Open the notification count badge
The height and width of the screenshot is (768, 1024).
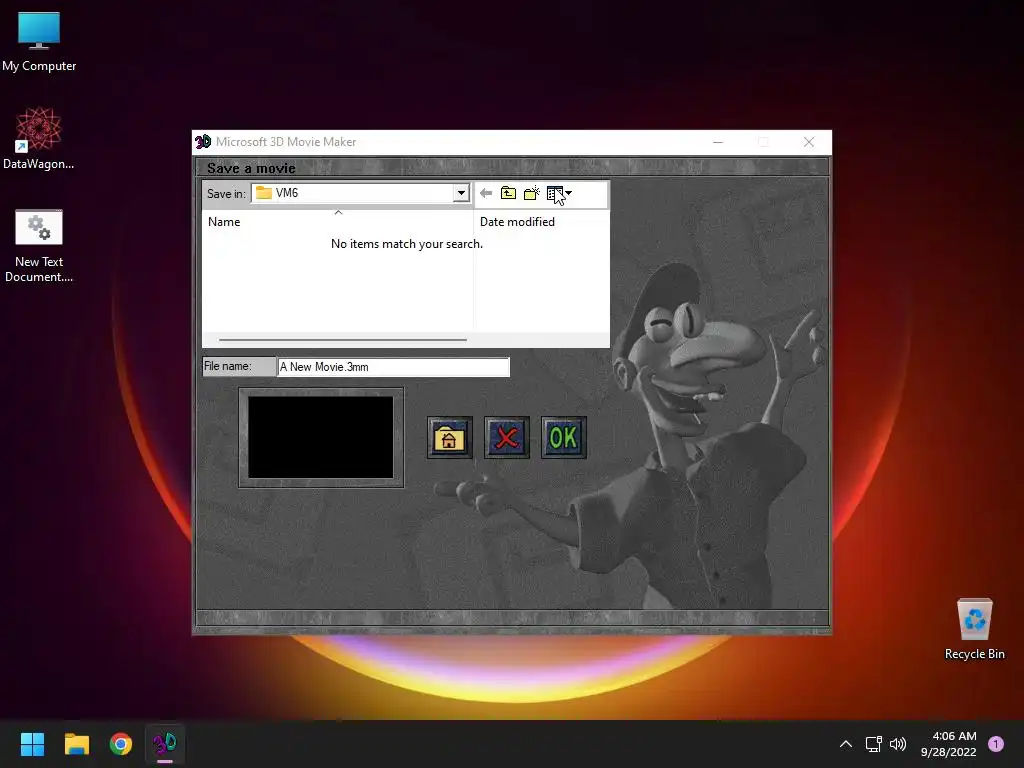pyautogui.click(x=996, y=744)
